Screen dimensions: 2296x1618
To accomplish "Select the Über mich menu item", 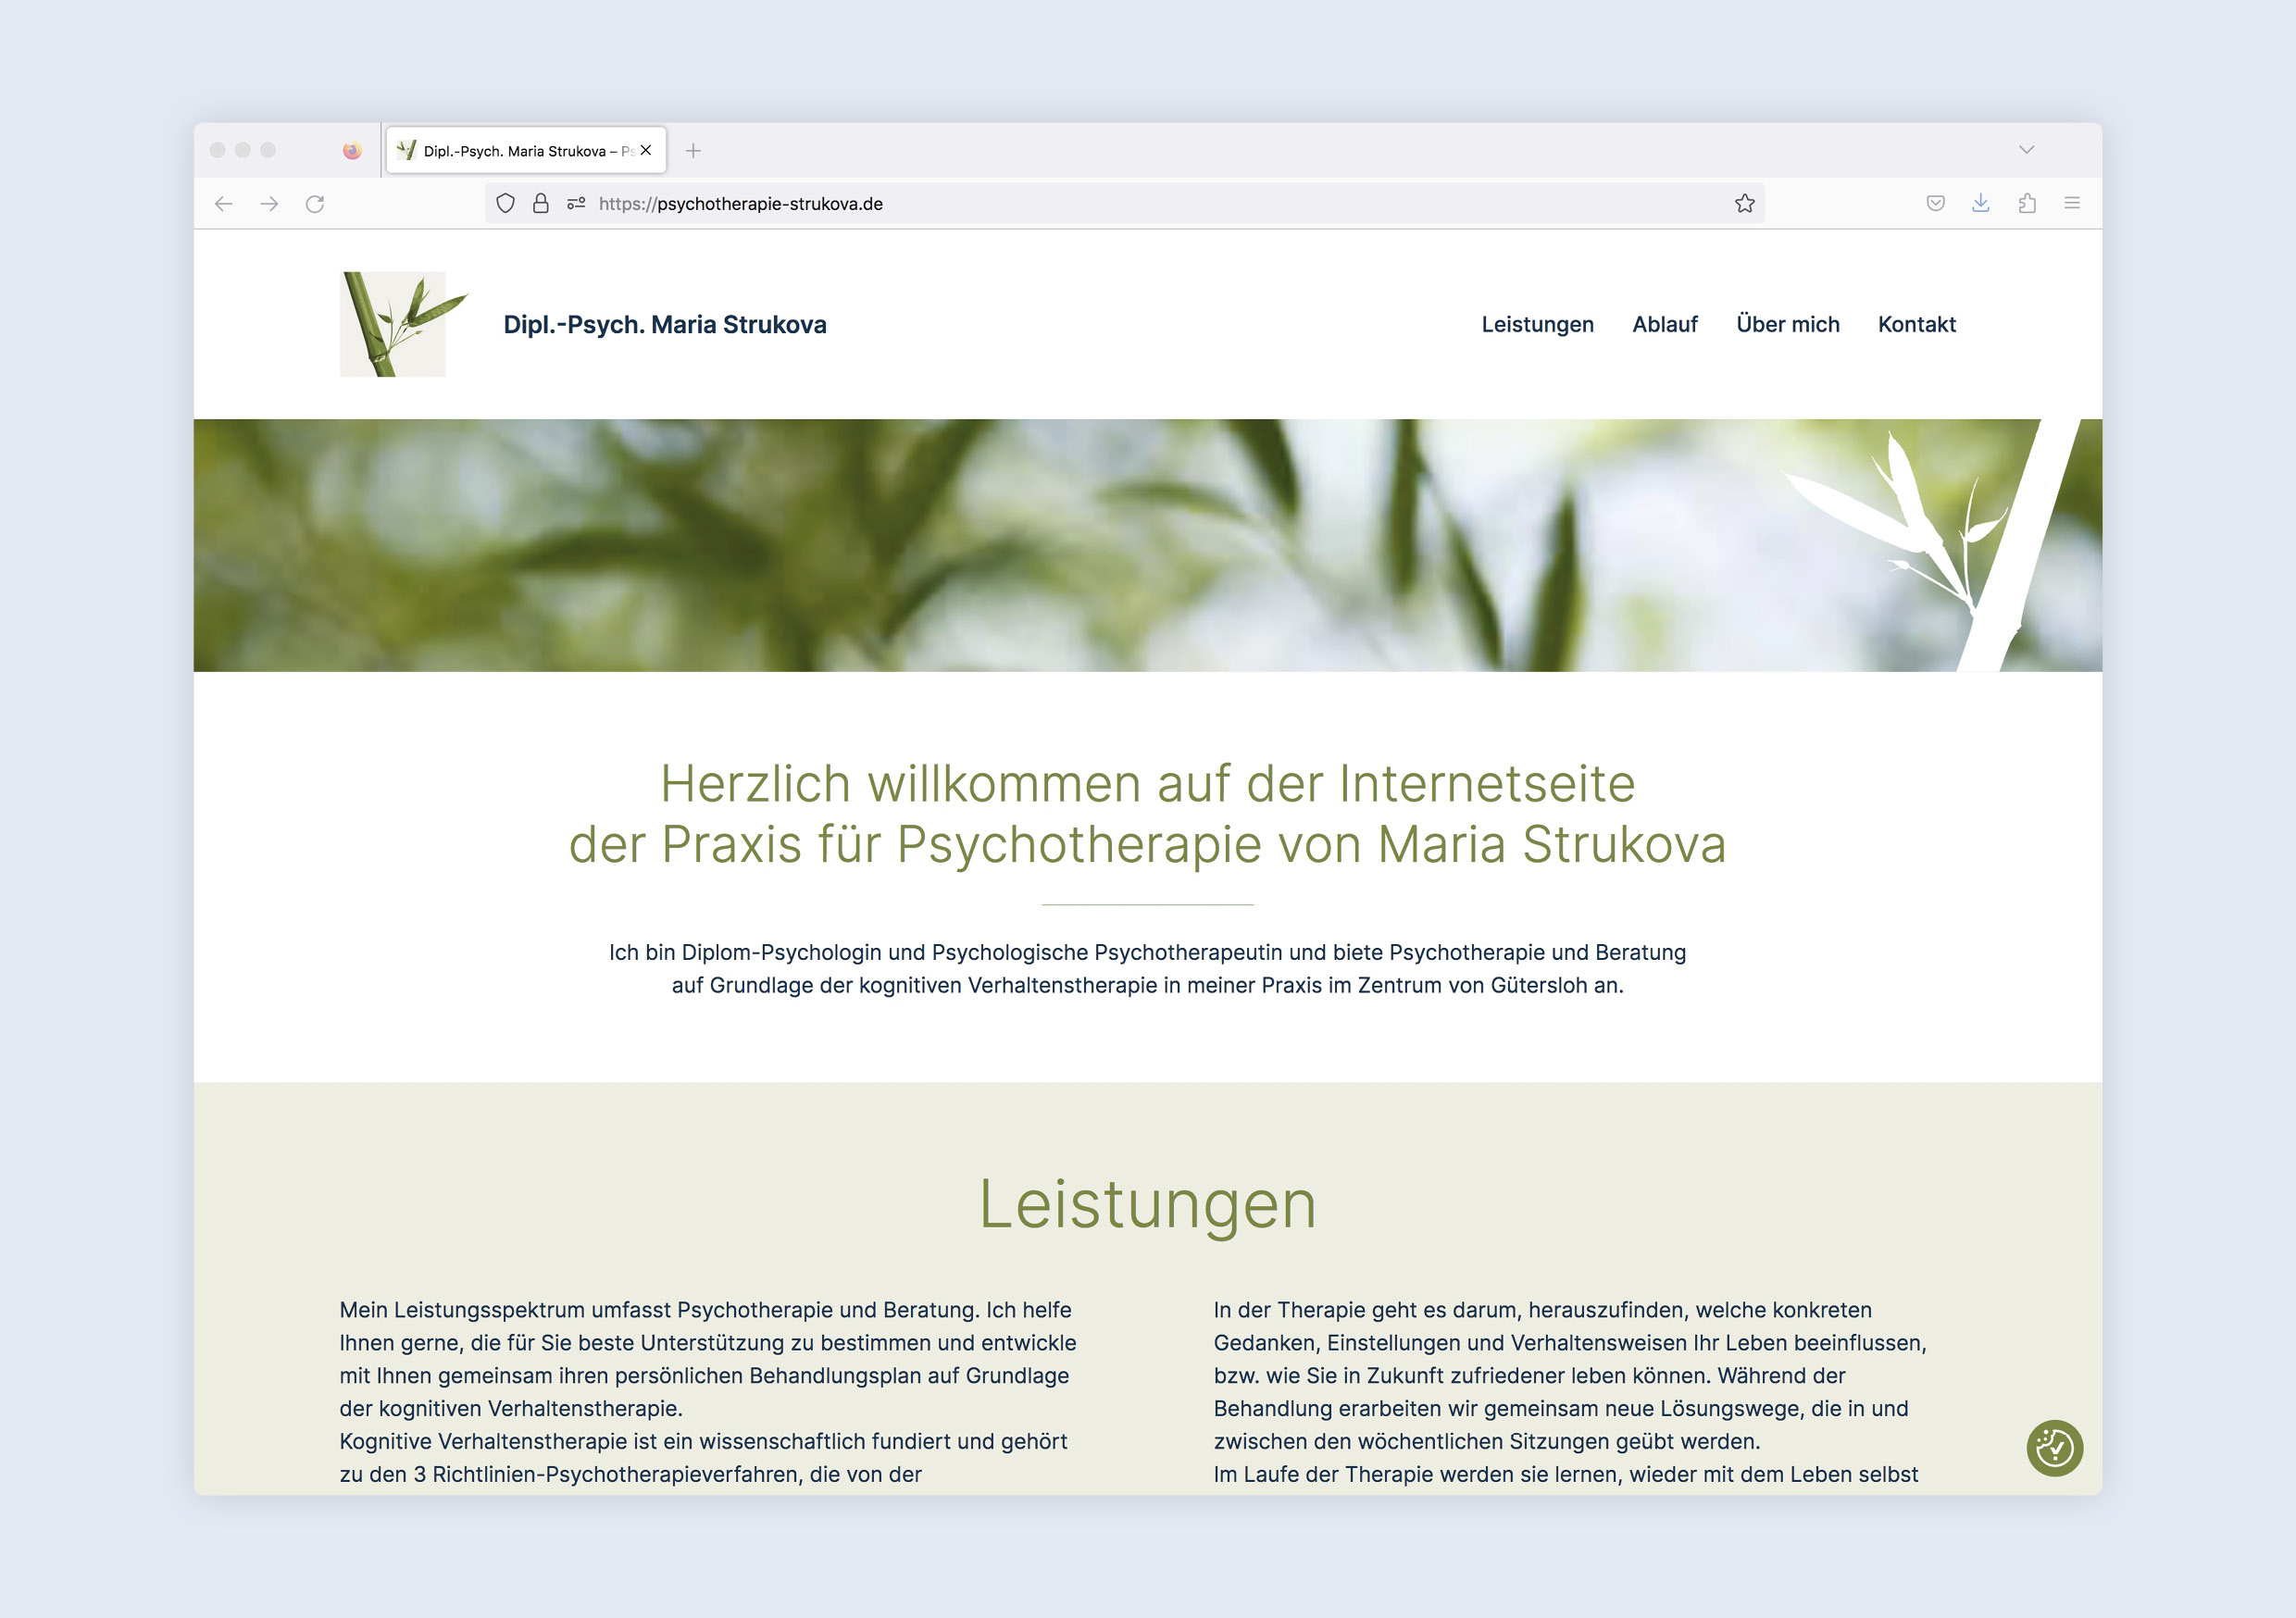I will (1787, 325).
